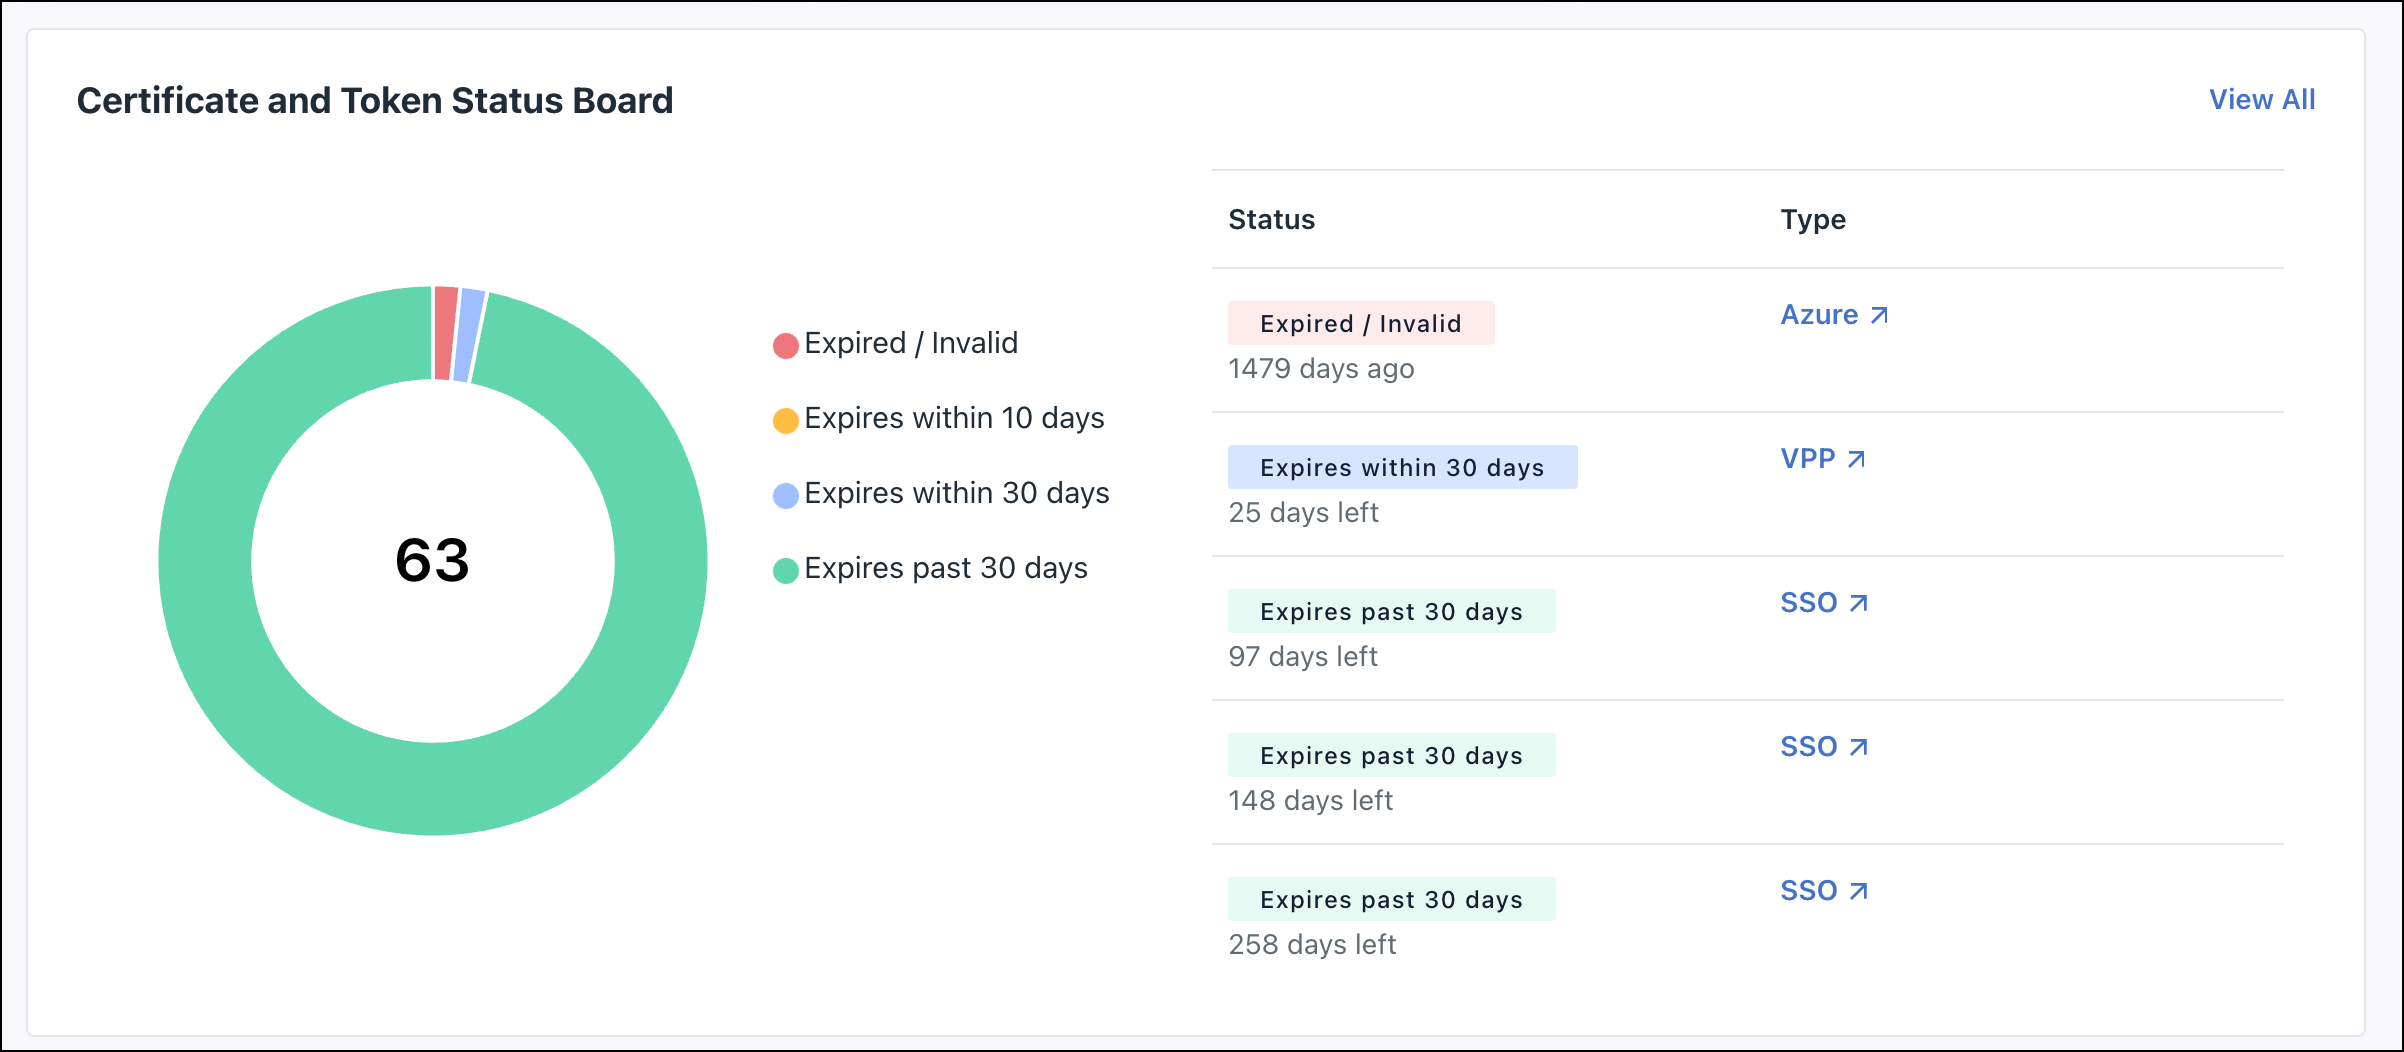The height and width of the screenshot is (1052, 2404).
Task: Open the Azure certificate external link arrow
Action: pos(1880,314)
